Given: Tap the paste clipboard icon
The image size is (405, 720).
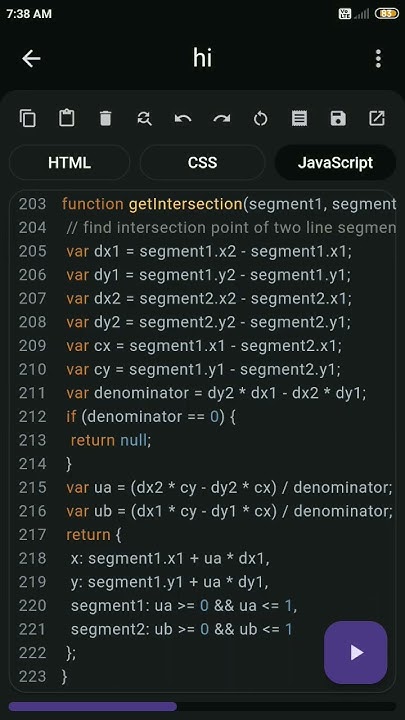Looking at the screenshot, I should [x=67, y=118].
